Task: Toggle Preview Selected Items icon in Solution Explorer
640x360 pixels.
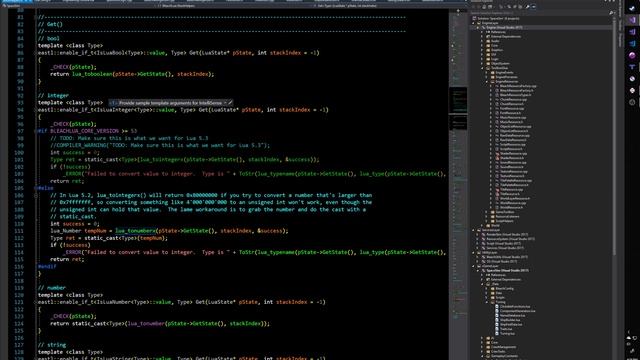Action: [533, 7]
